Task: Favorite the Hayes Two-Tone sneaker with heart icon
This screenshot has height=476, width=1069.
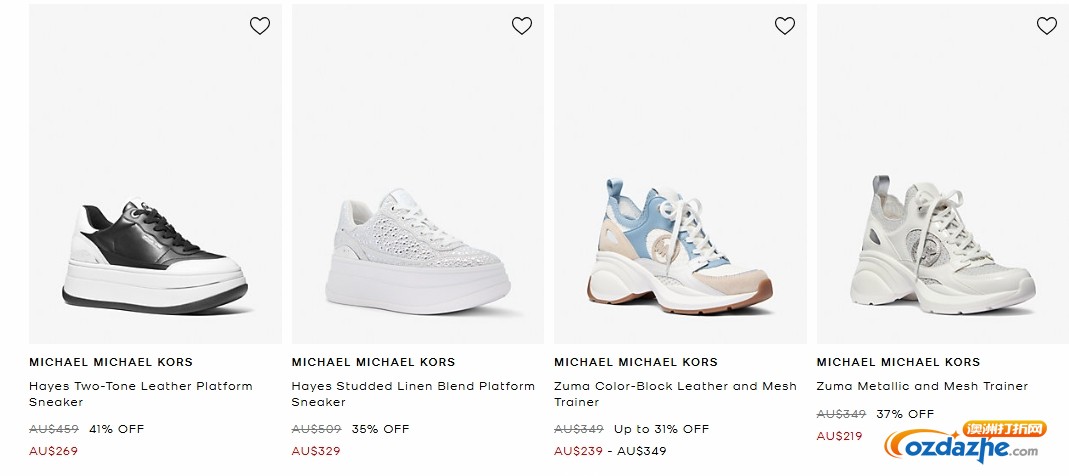Action: (x=260, y=26)
